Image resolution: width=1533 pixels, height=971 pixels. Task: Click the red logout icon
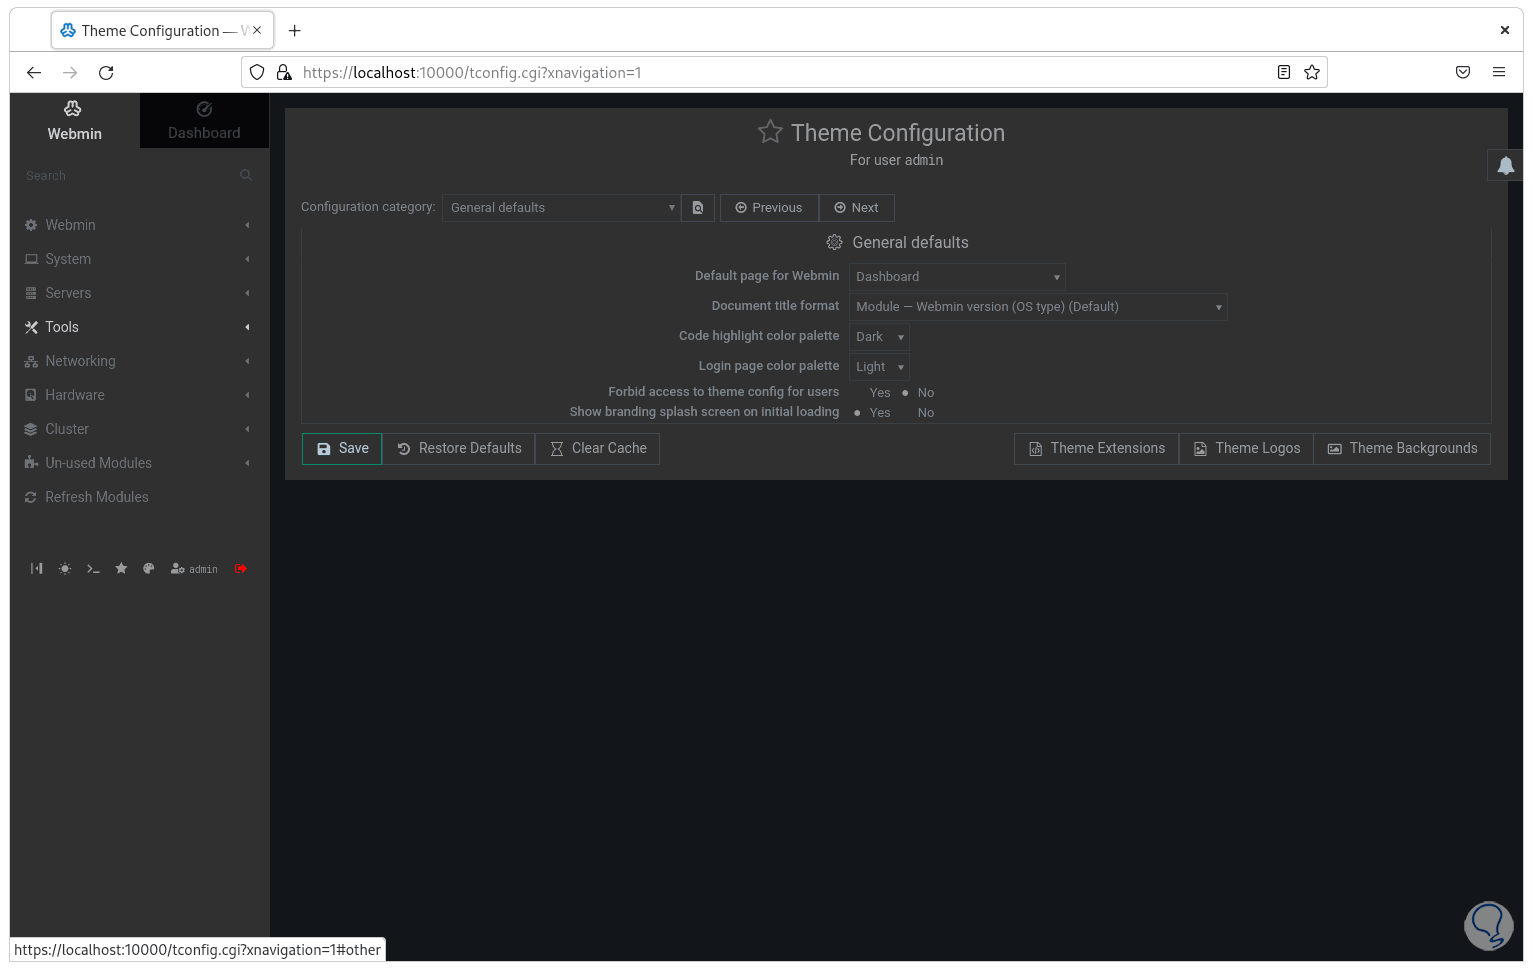(241, 569)
